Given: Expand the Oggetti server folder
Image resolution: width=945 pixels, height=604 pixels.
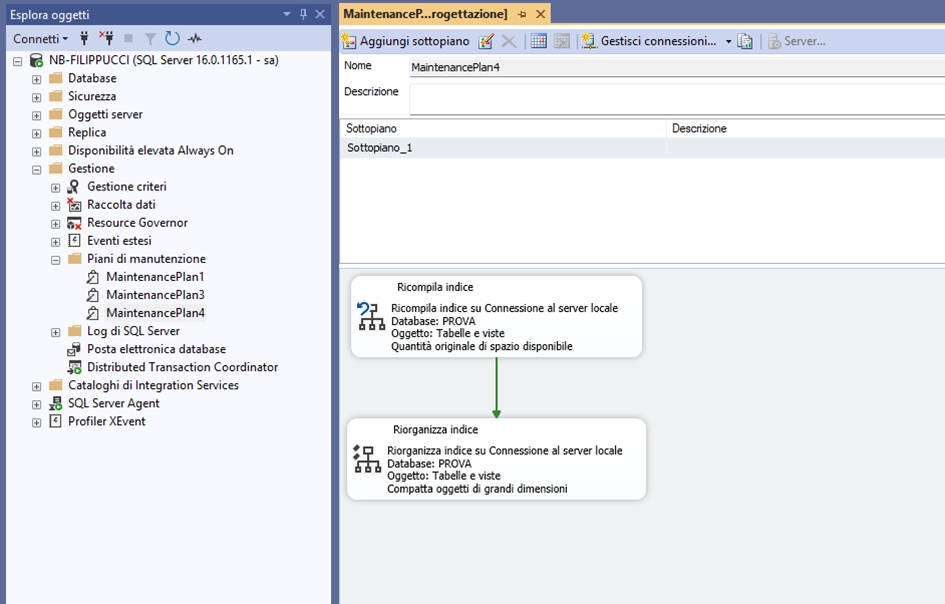Looking at the screenshot, I should 36,115.
